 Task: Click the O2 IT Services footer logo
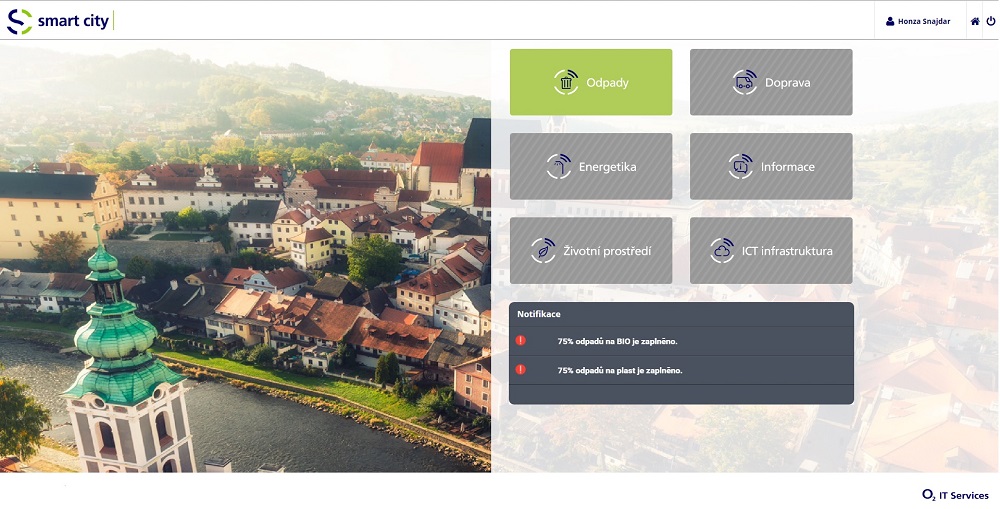click(955, 495)
